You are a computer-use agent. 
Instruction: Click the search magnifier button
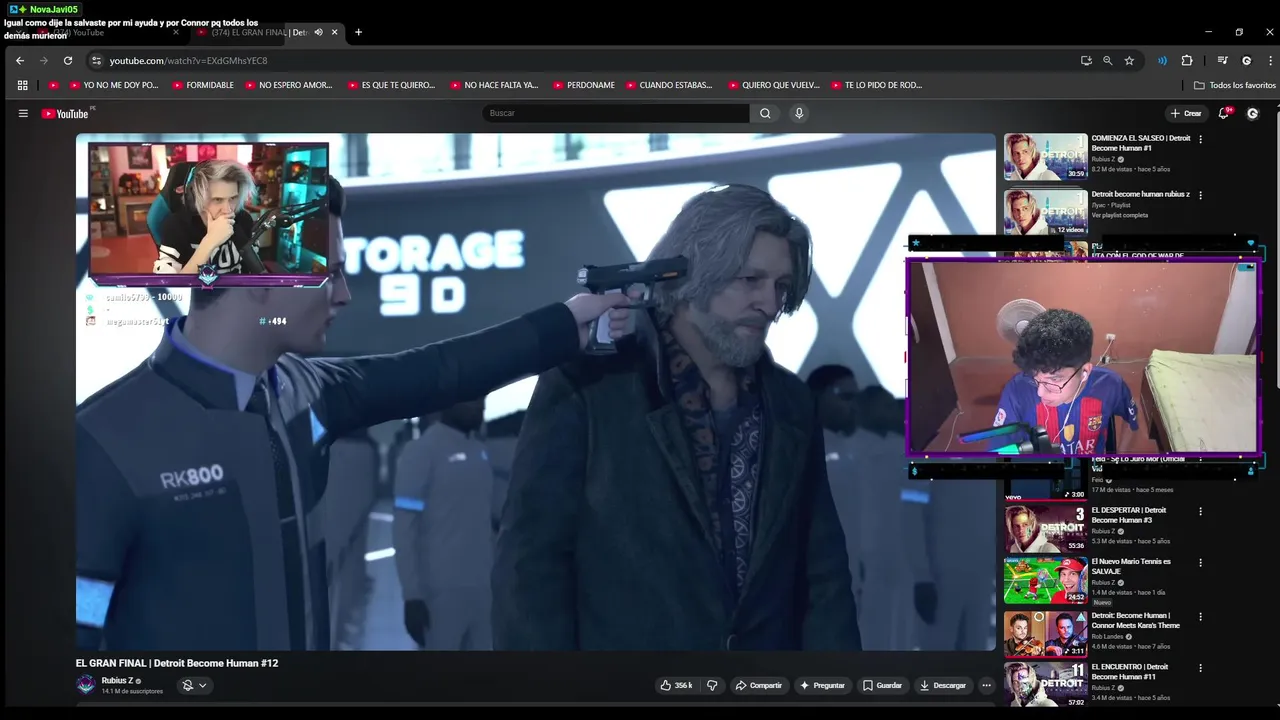coord(765,113)
